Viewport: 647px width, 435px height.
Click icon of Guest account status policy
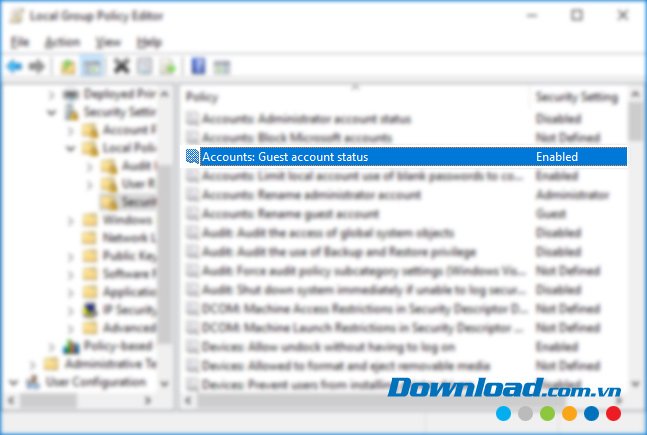[192, 156]
